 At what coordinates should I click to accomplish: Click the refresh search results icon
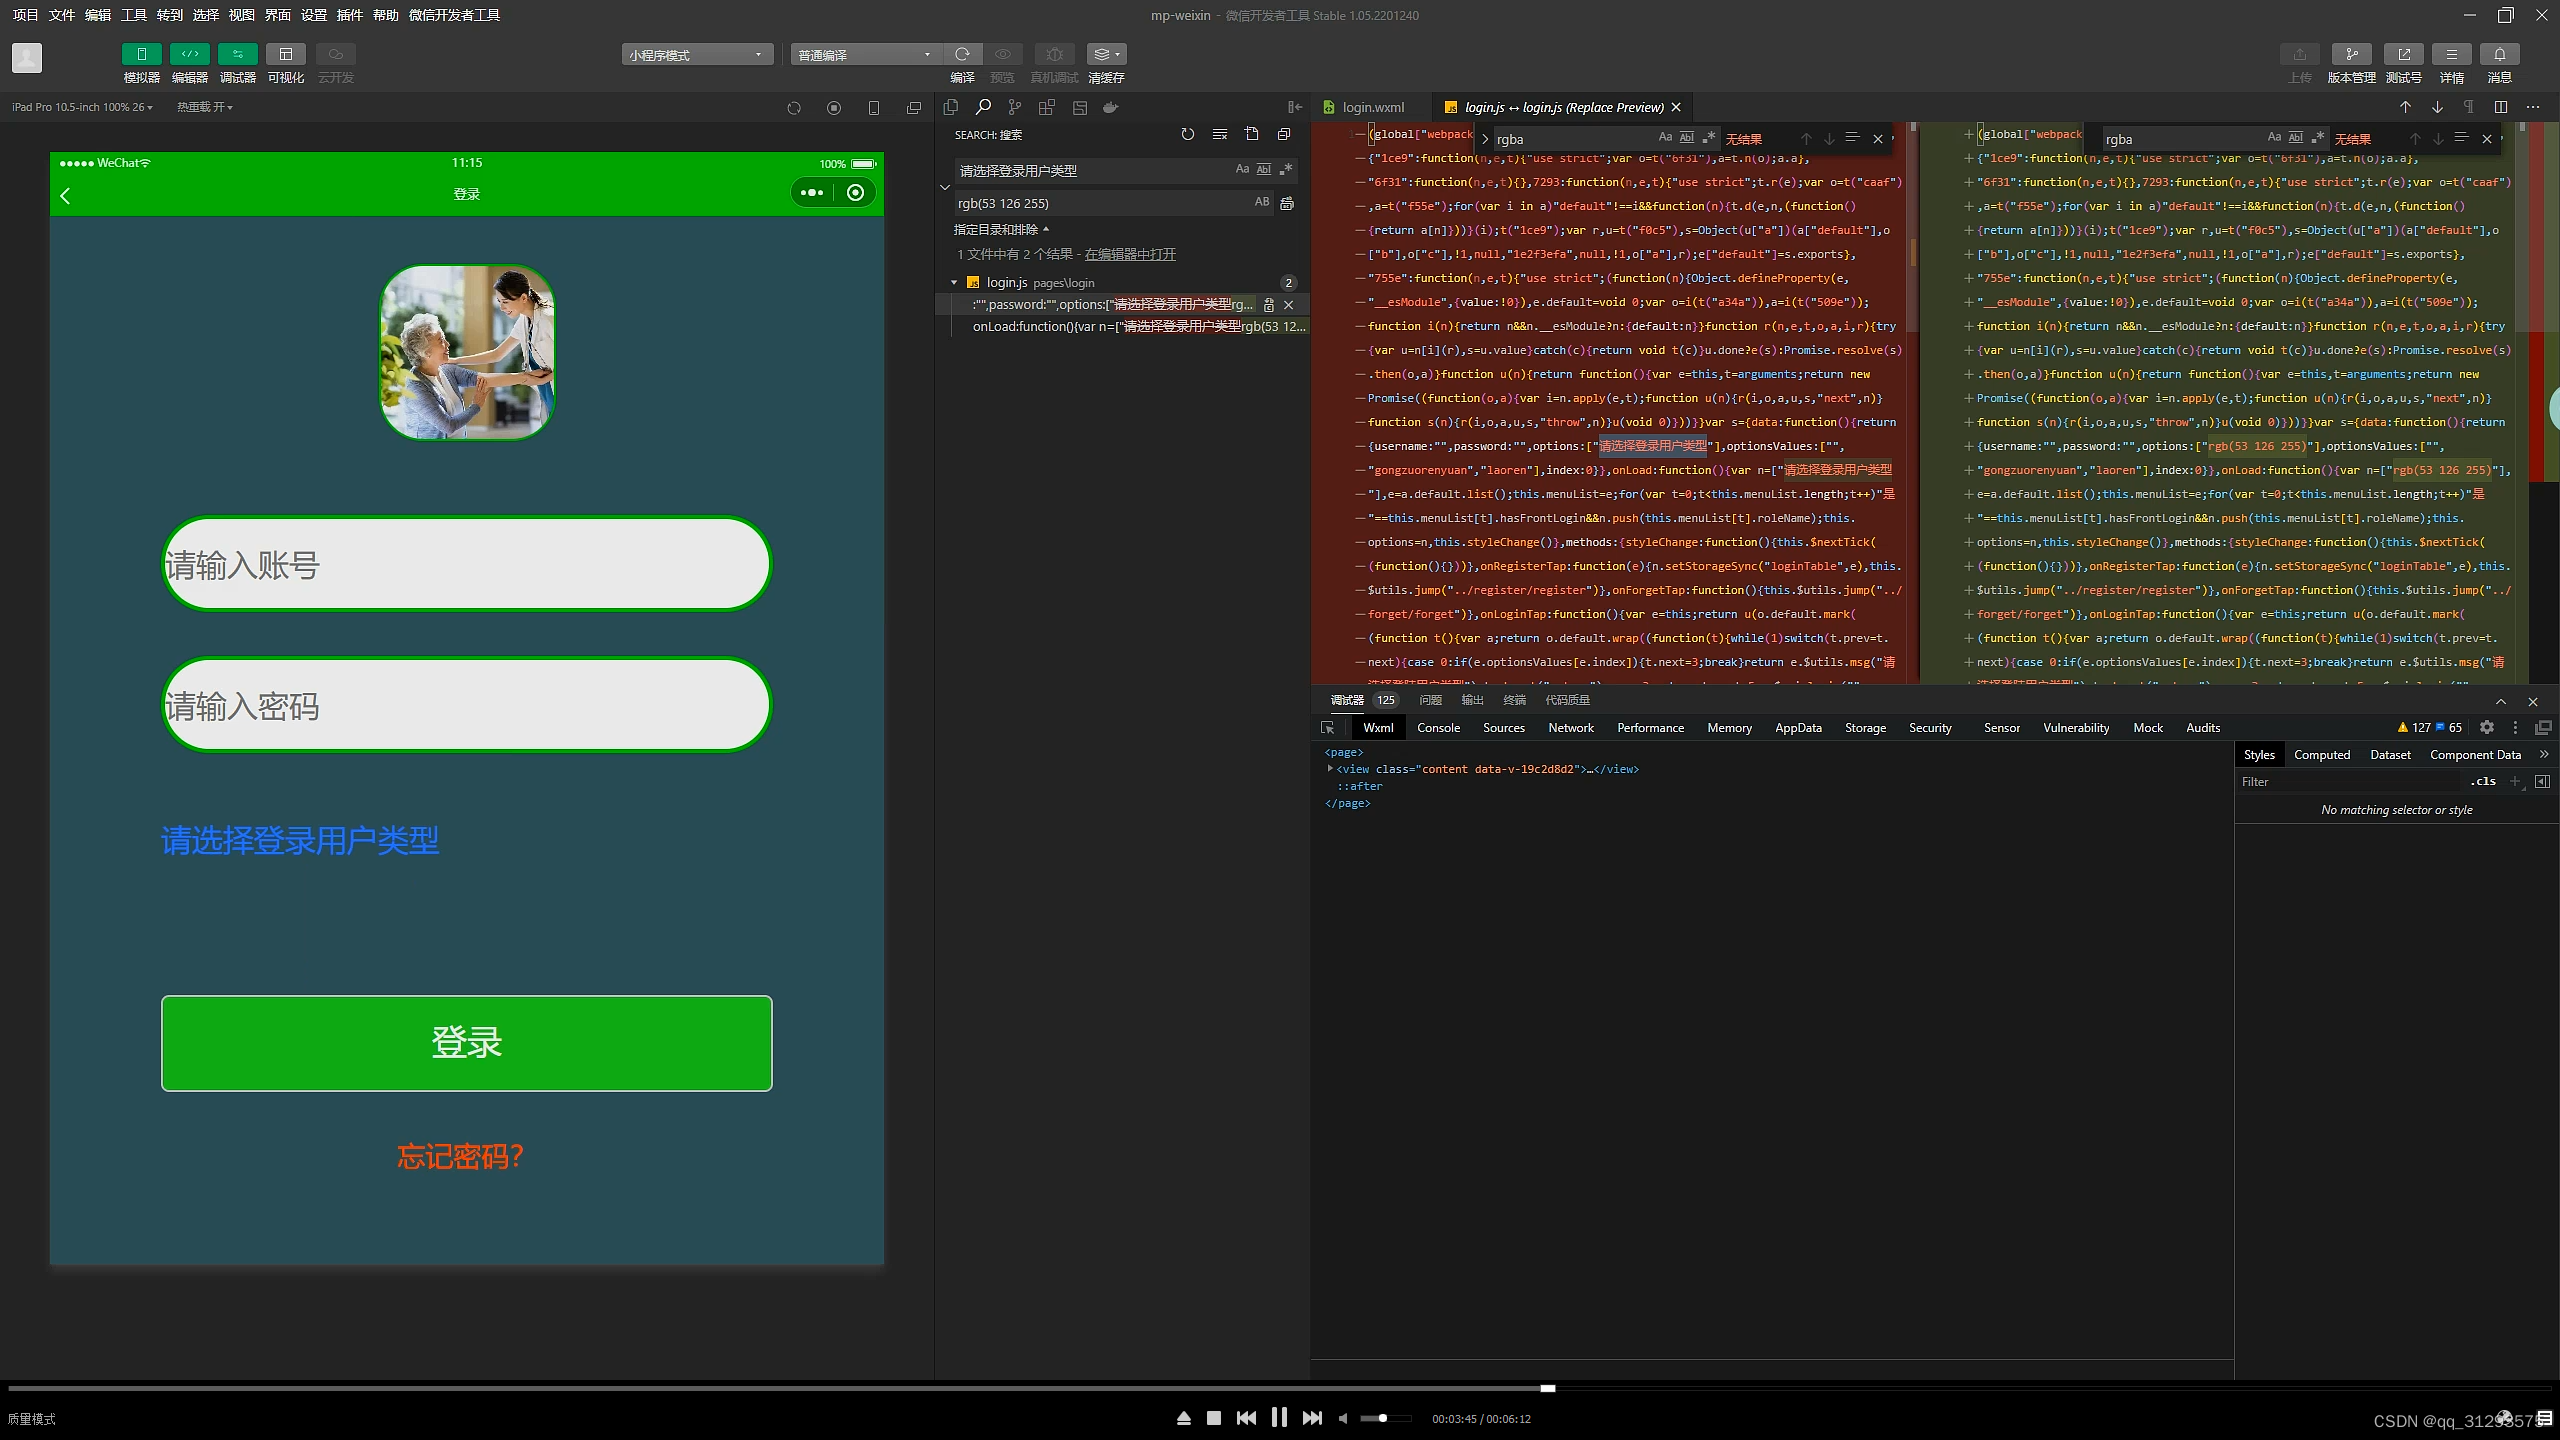click(1187, 134)
